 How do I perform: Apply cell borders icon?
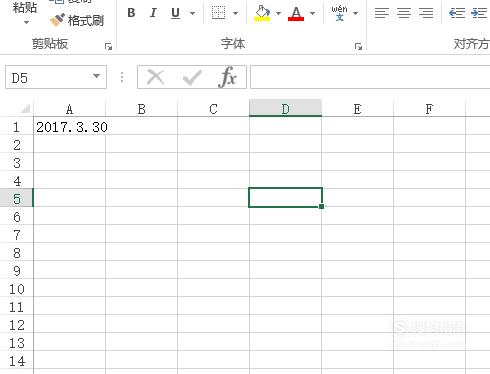218,13
